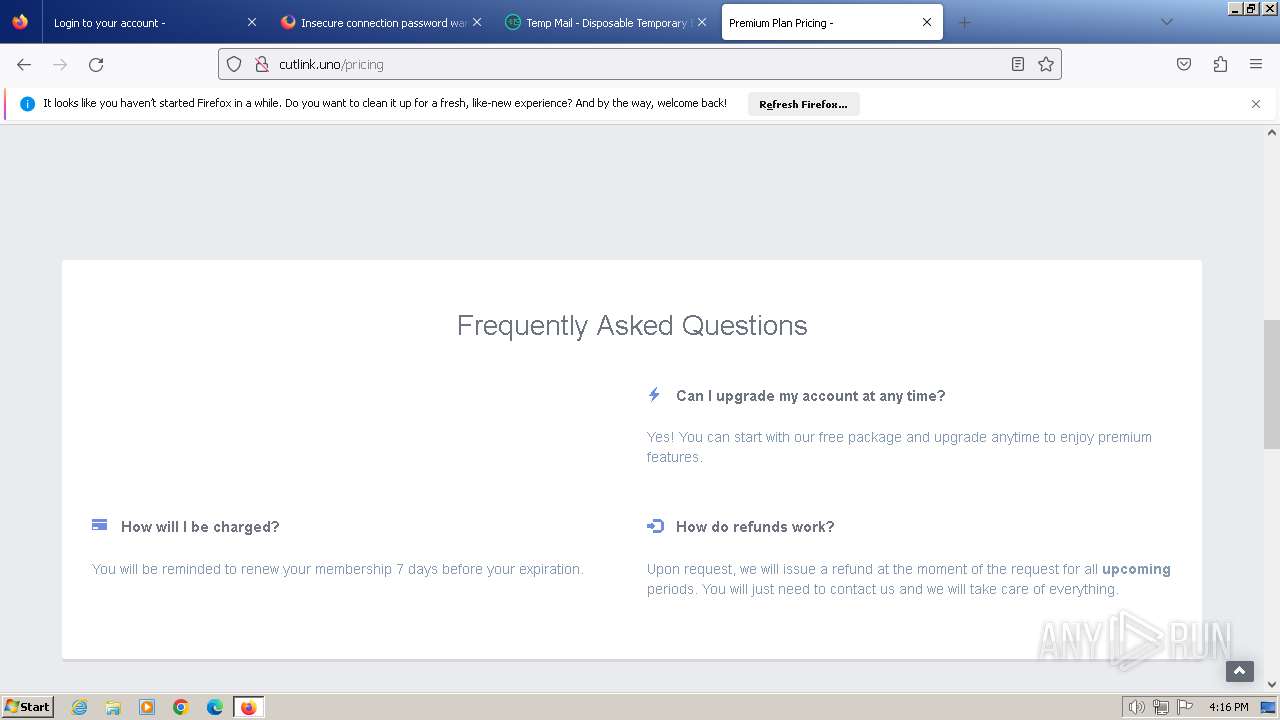Open media player from taskbar
Viewport: 1280px width, 720px height.
pyautogui.click(x=147, y=707)
